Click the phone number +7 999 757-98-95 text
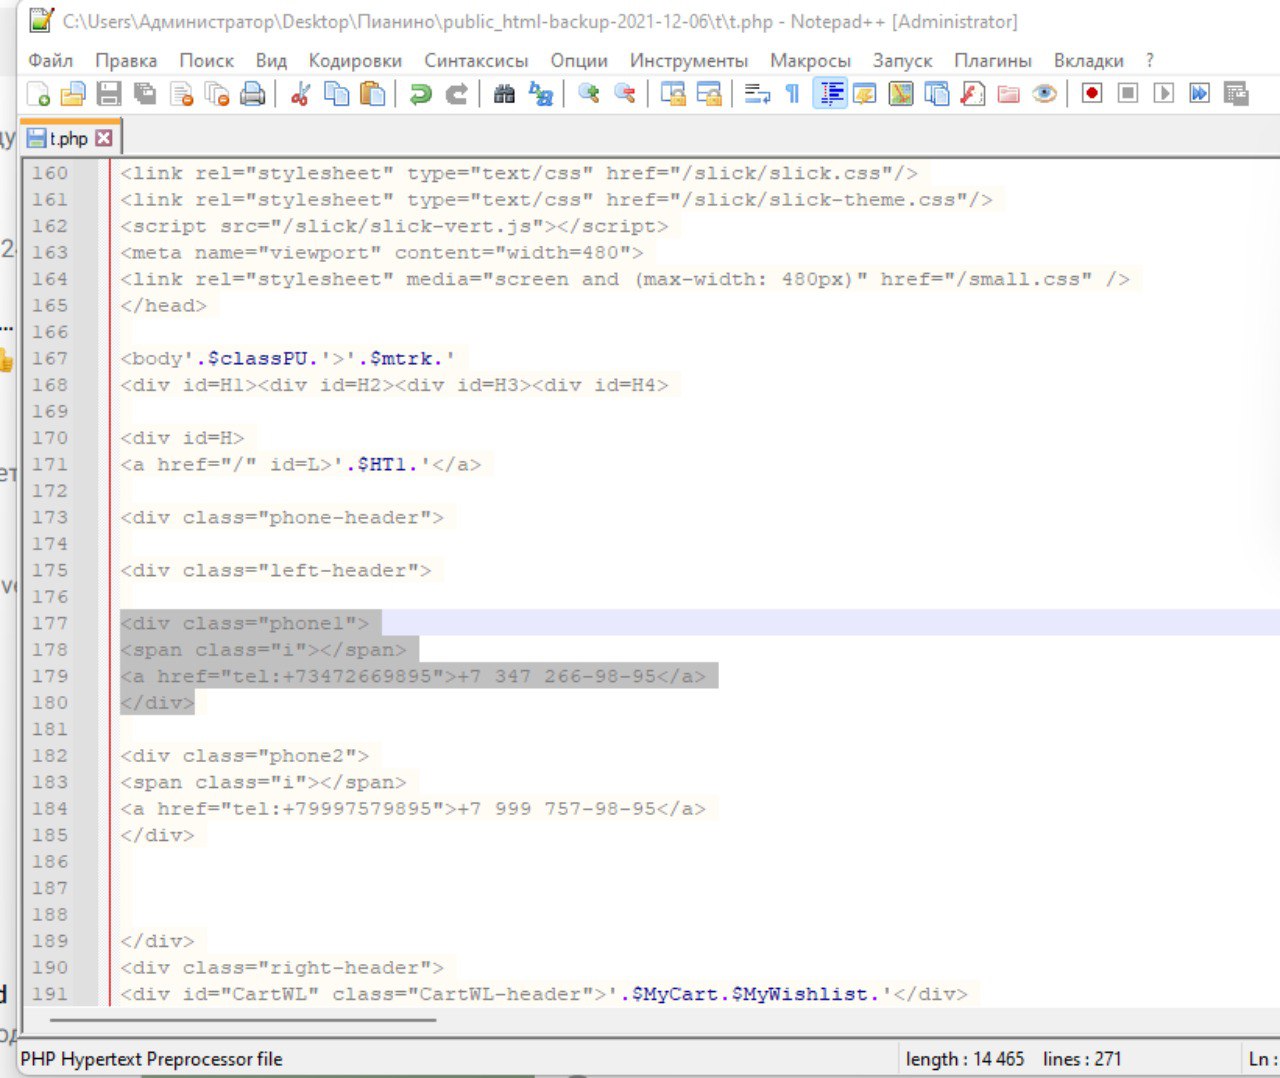The image size is (1280, 1078). click(556, 808)
